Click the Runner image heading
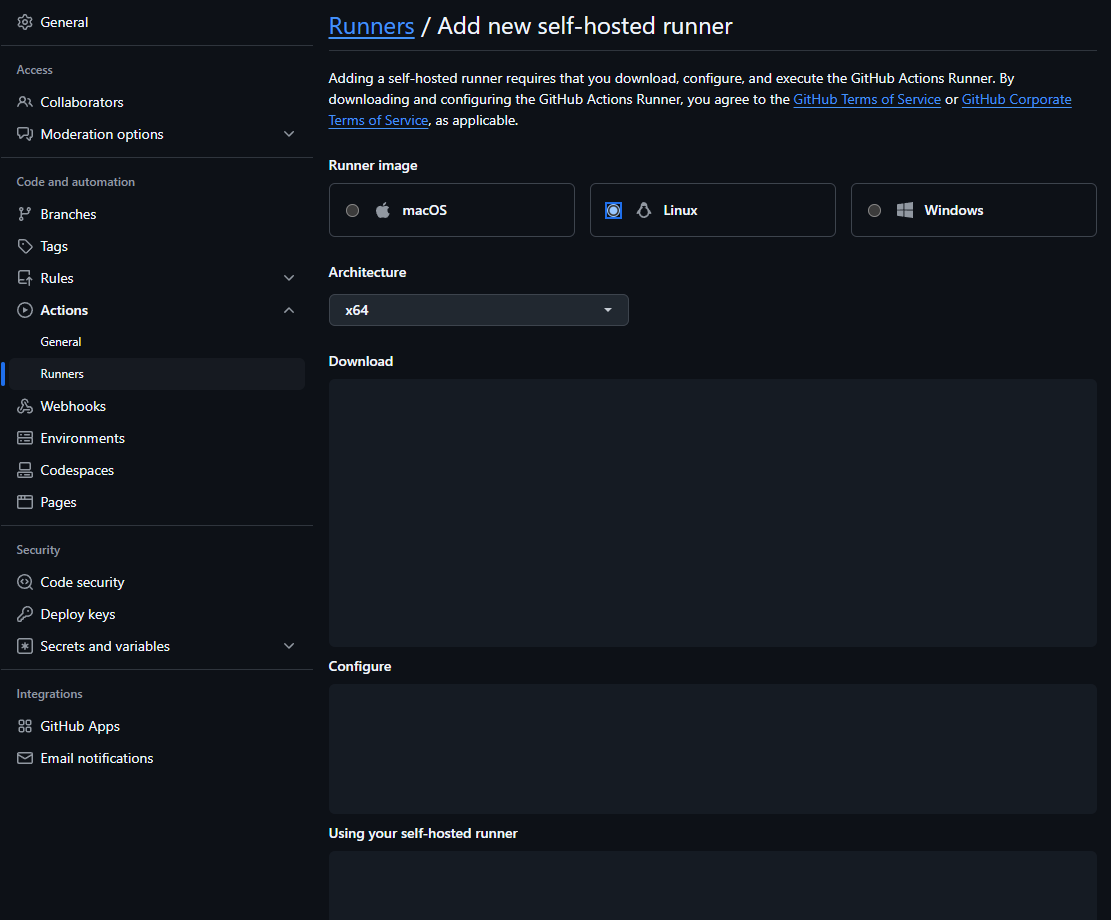Image resolution: width=1111 pixels, height=920 pixels. coord(373,165)
